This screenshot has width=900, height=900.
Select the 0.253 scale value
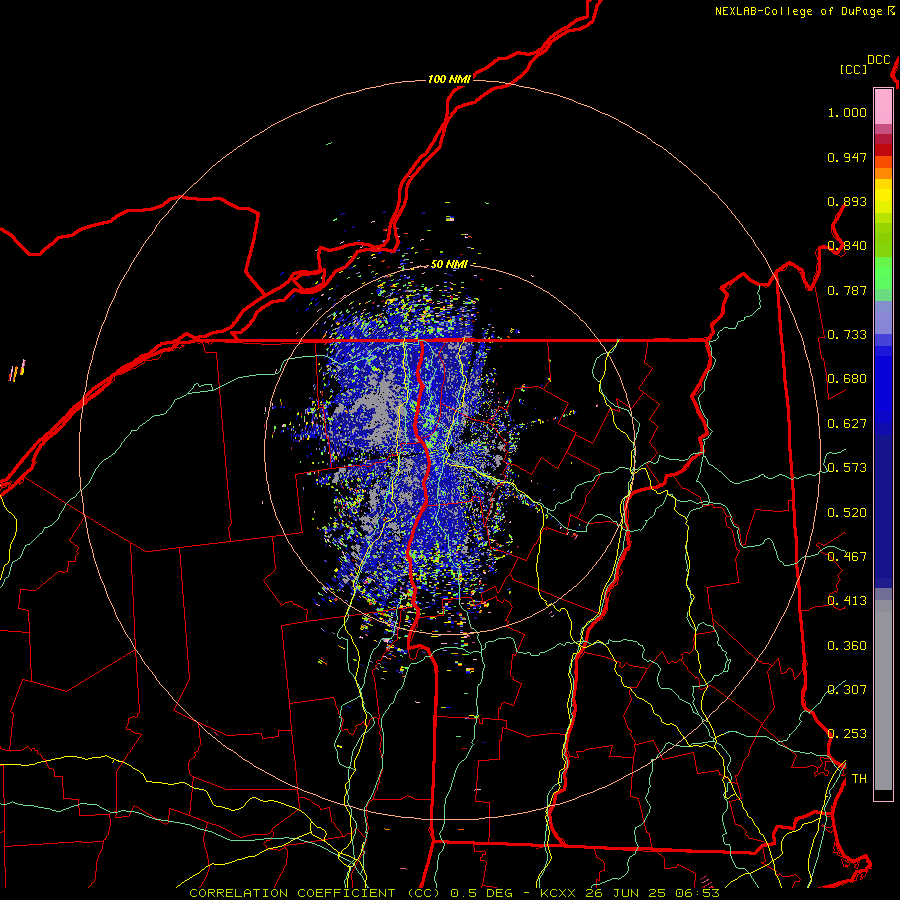[x=847, y=734]
